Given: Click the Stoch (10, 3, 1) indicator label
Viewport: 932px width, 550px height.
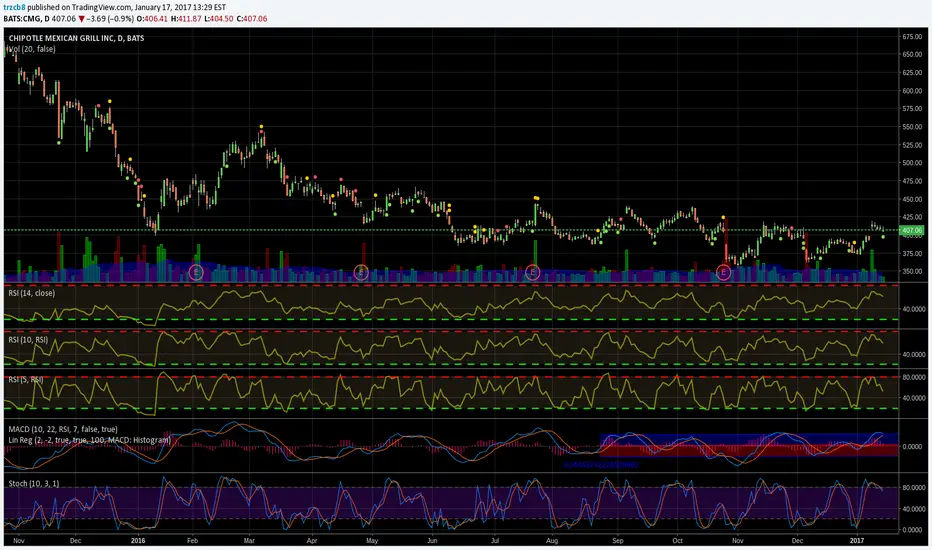Looking at the screenshot, I should [x=34, y=483].
